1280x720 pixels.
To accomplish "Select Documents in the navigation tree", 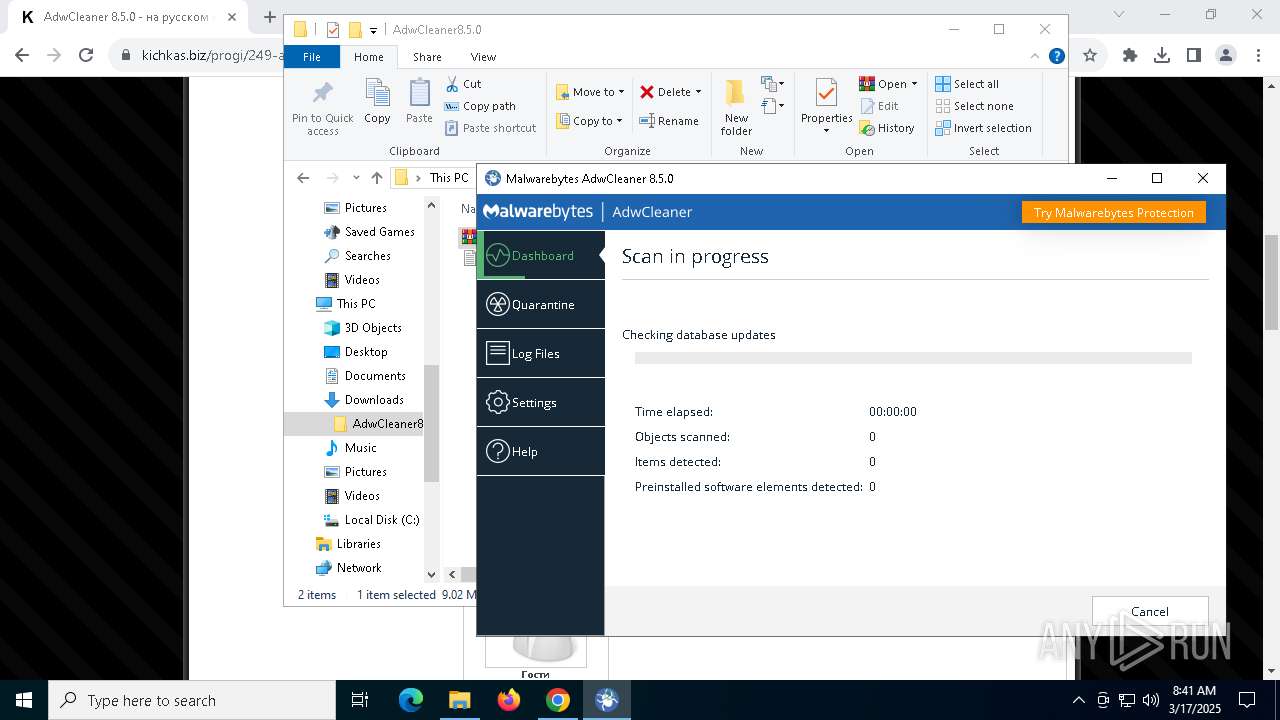I will coord(365,375).
